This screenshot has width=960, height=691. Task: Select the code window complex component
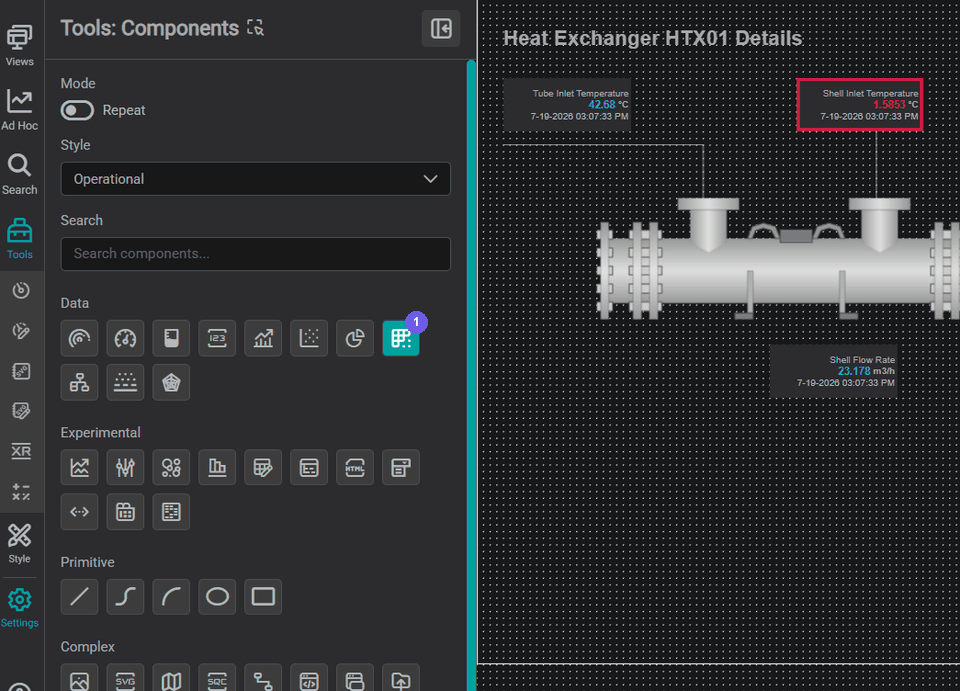pyautogui.click(x=309, y=678)
